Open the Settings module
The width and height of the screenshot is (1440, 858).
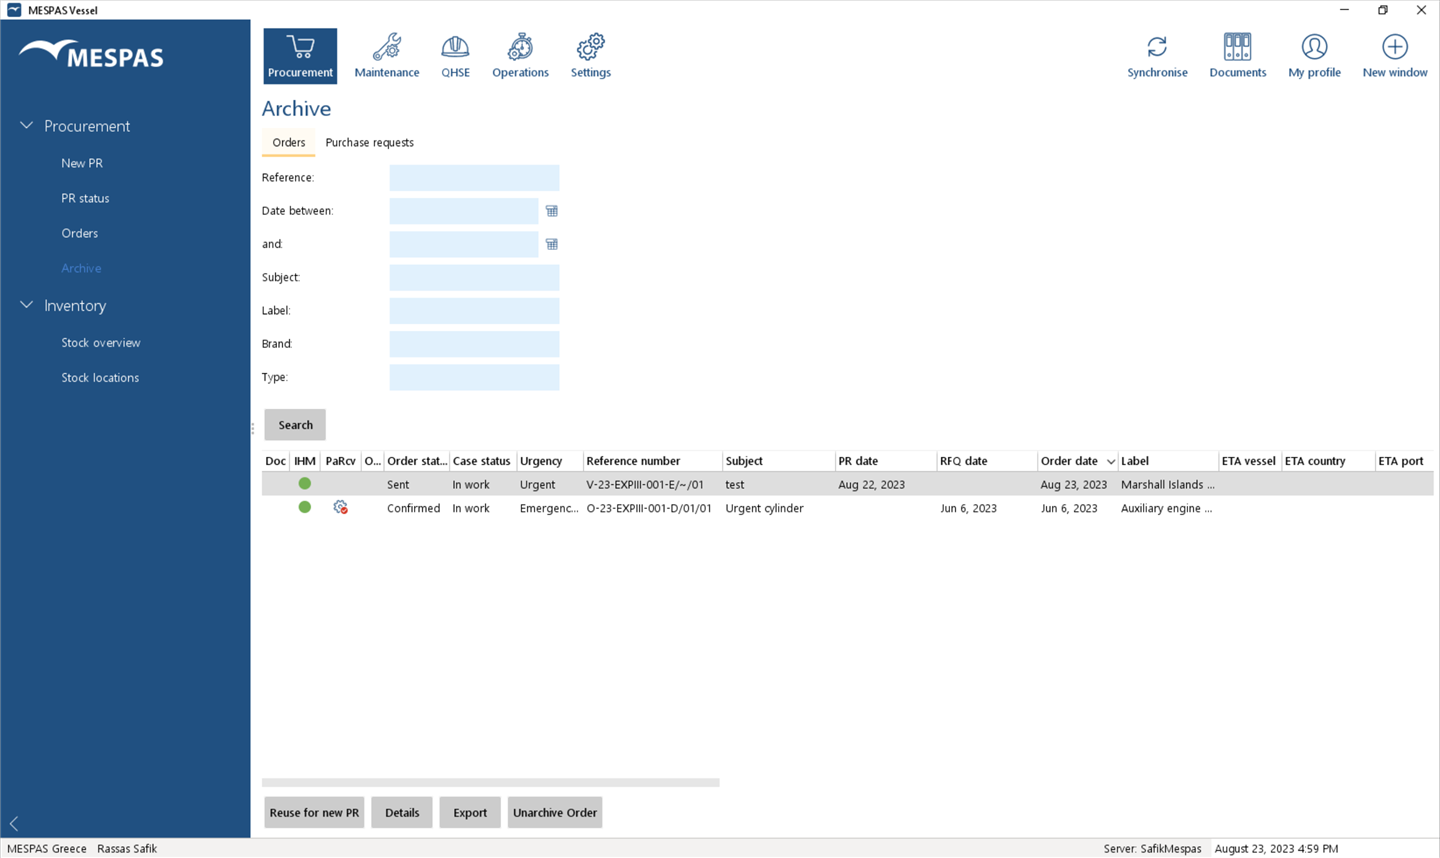591,56
